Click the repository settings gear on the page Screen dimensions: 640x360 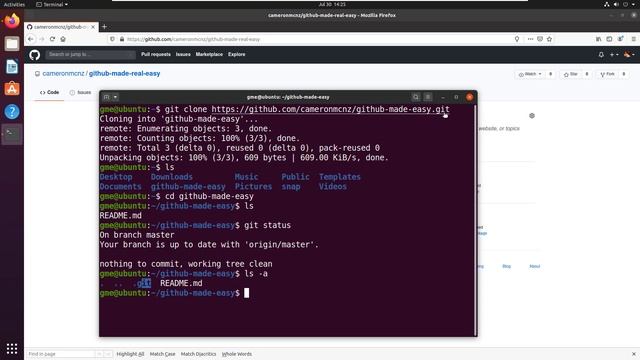[x=532, y=116]
